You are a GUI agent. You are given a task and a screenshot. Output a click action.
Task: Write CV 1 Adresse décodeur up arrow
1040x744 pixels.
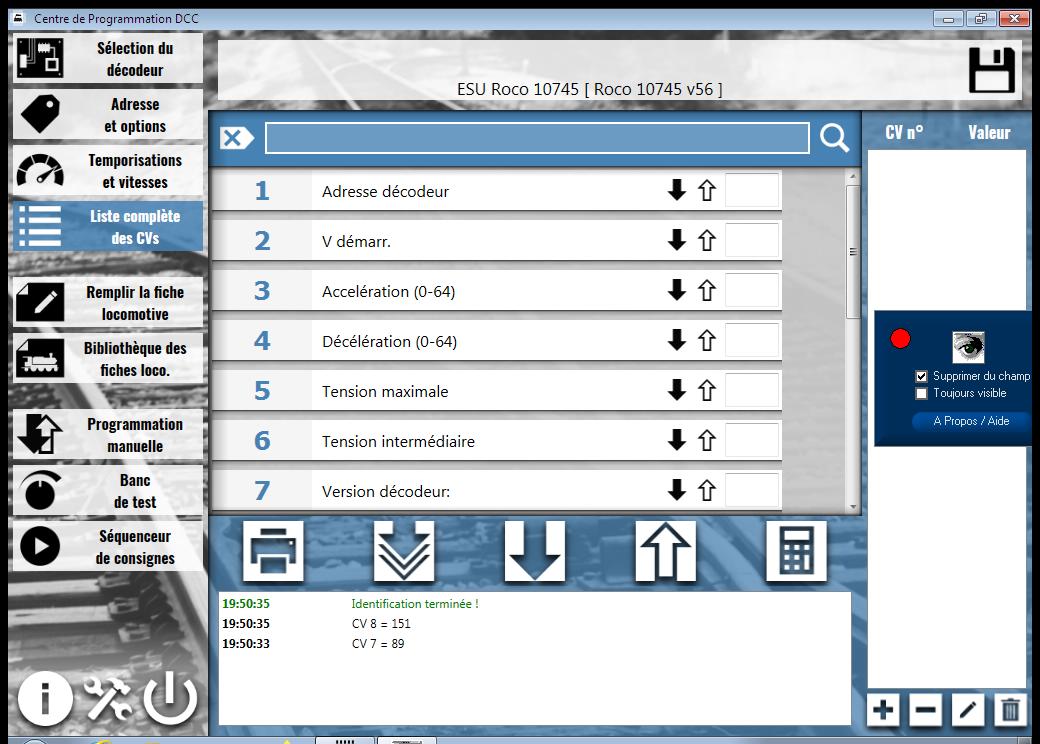(707, 190)
